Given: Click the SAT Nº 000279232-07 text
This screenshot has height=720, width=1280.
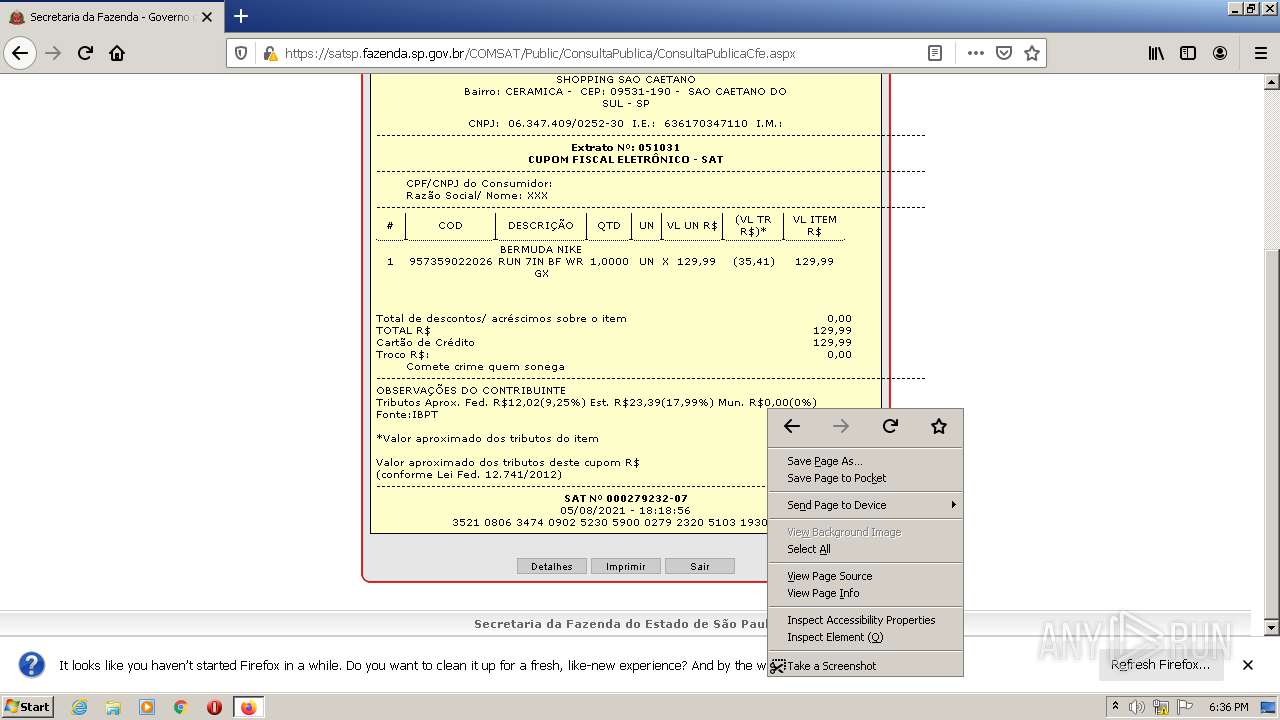Looking at the screenshot, I should [x=626, y=498].
